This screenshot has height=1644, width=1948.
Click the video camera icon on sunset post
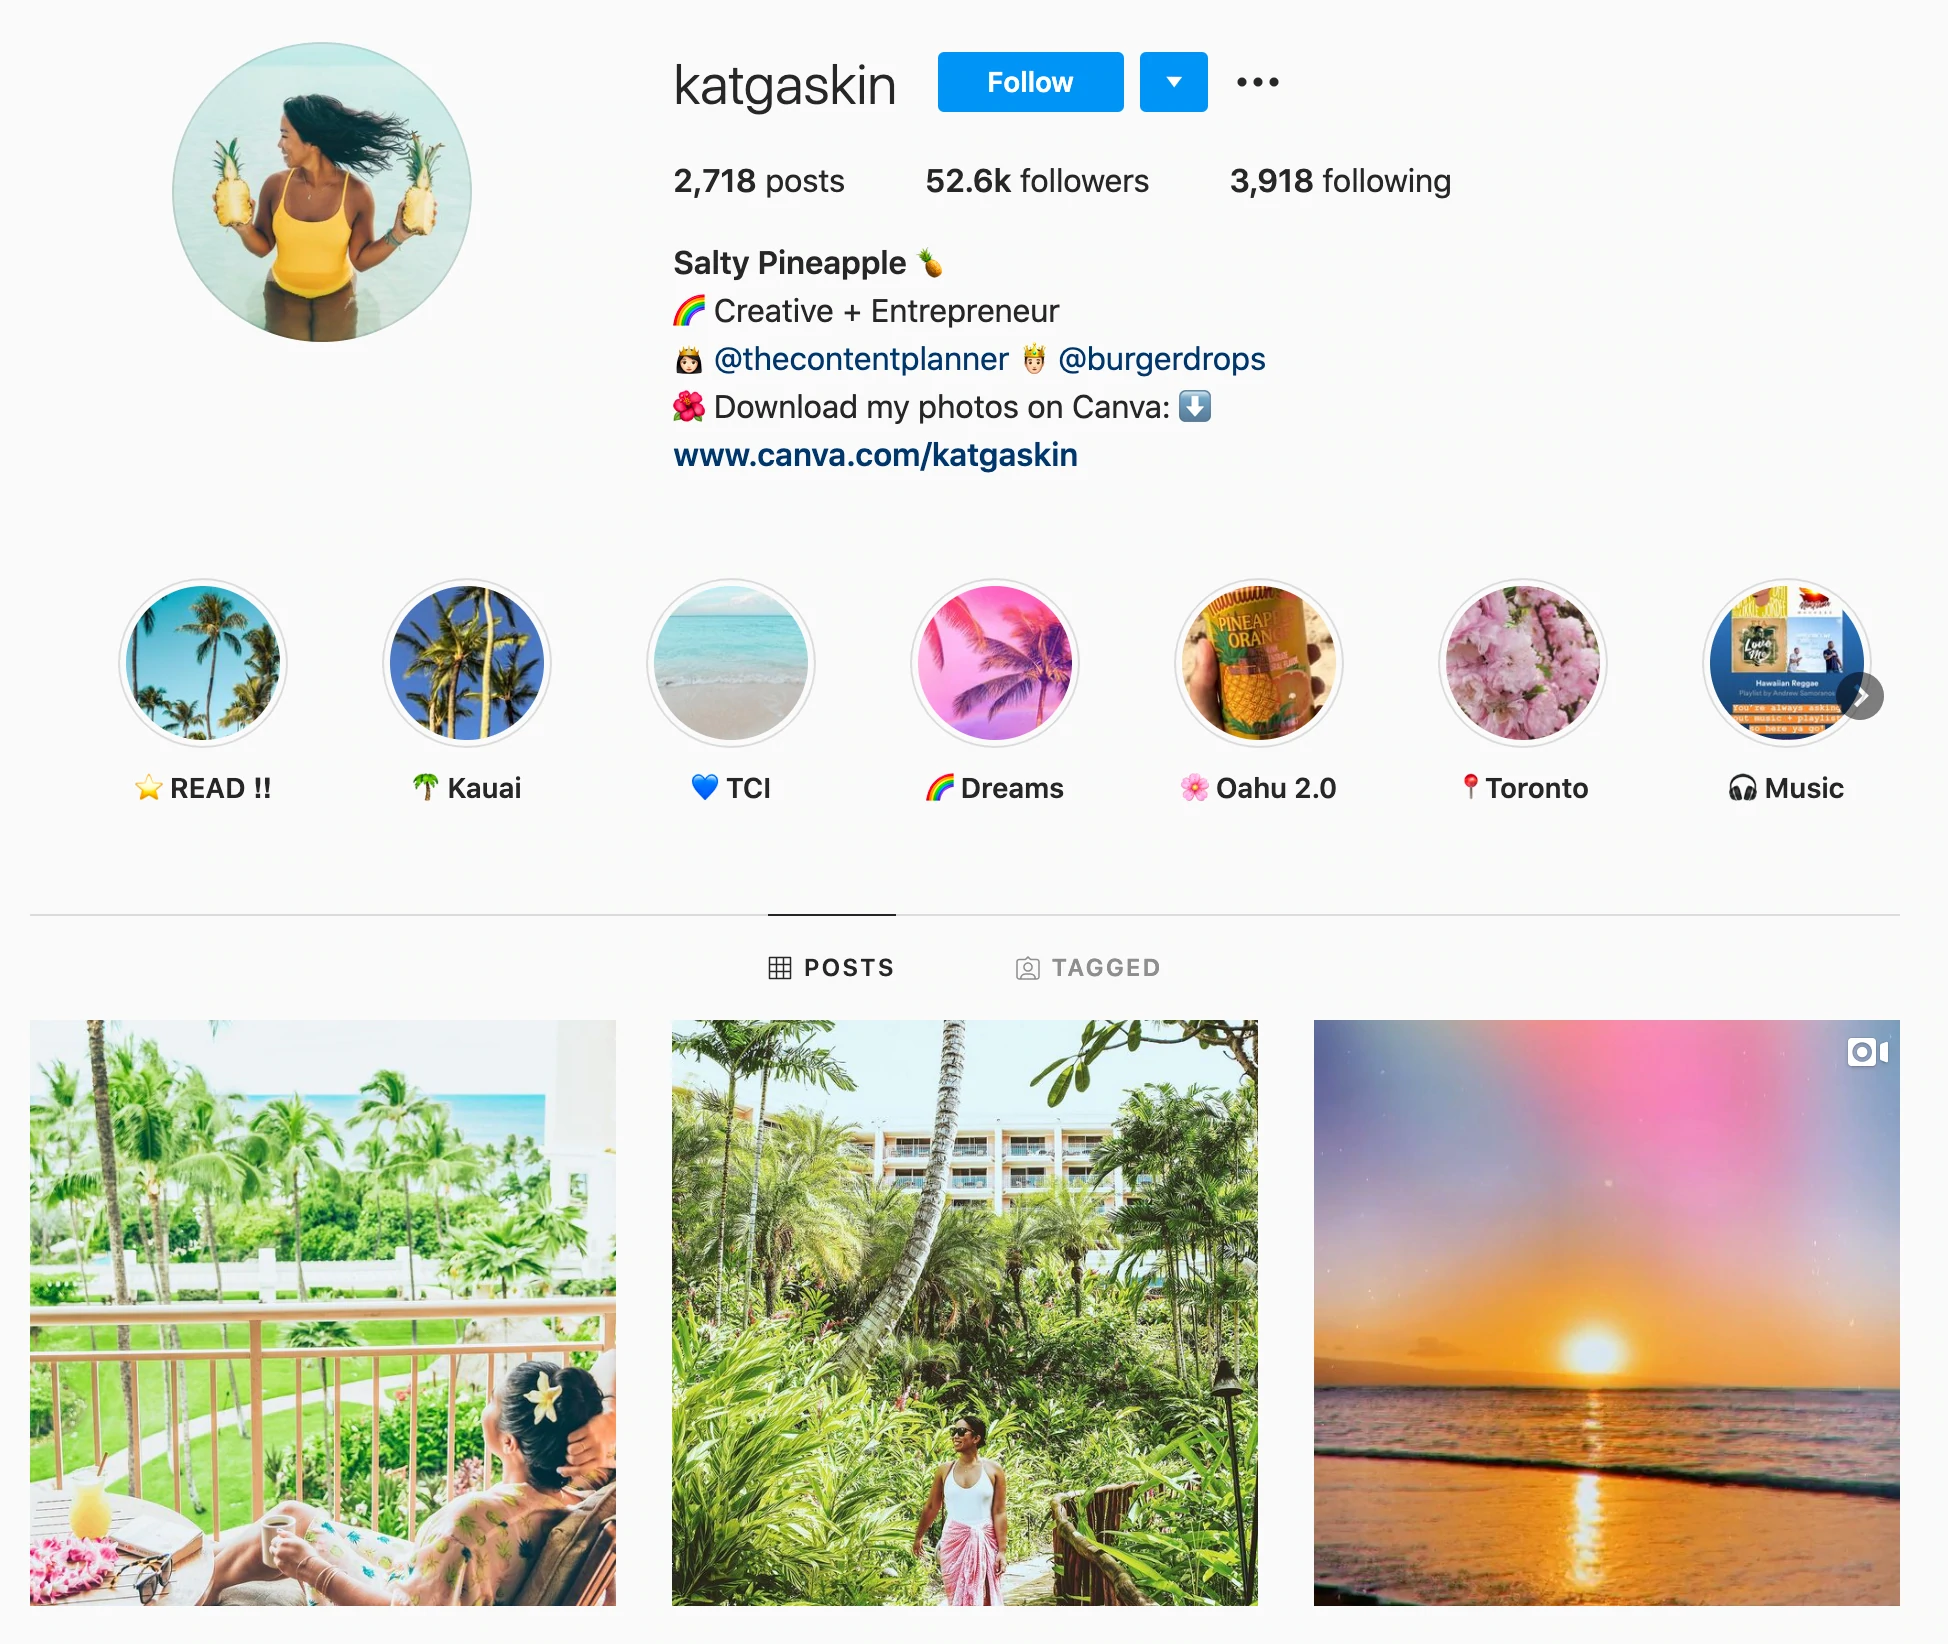tap(1868, 1052)
